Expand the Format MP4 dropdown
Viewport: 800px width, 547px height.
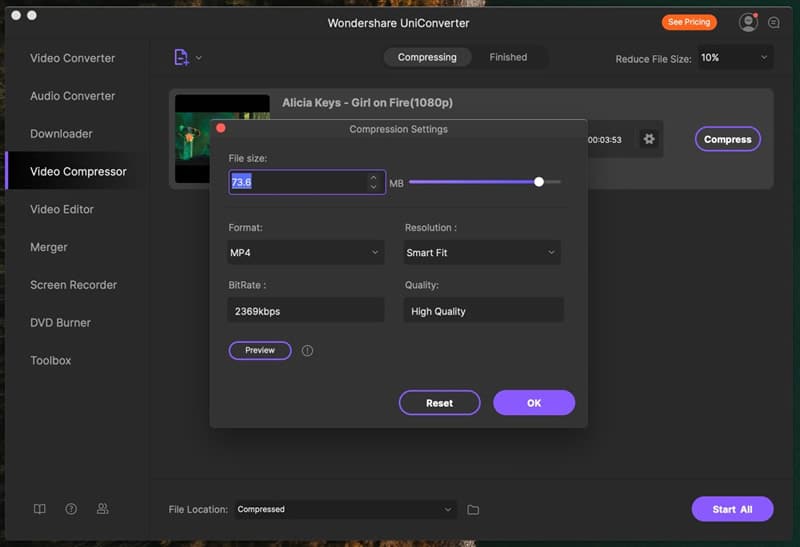[x=305, y=253]
